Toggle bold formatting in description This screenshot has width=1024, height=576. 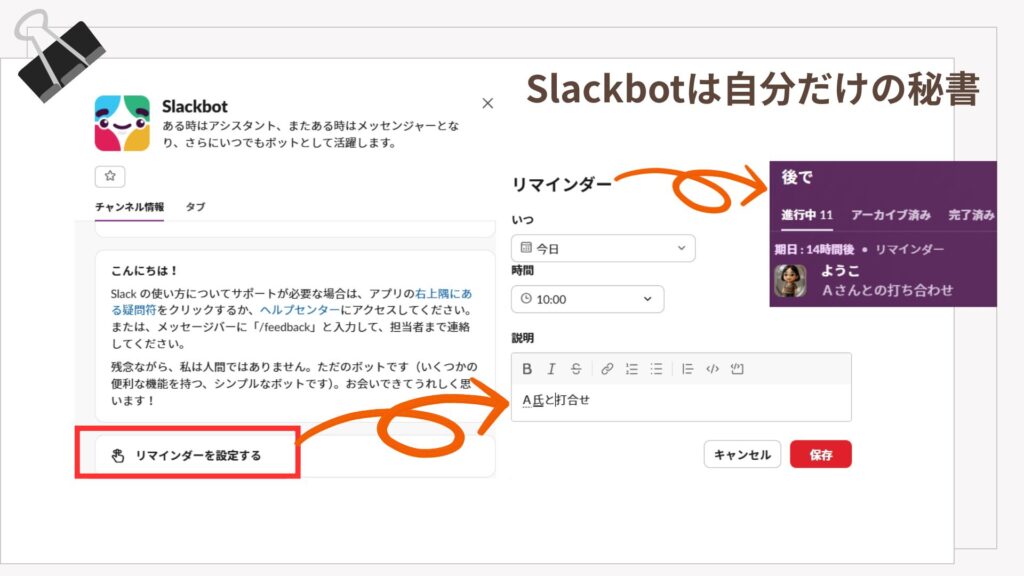[x=527, y=369]
